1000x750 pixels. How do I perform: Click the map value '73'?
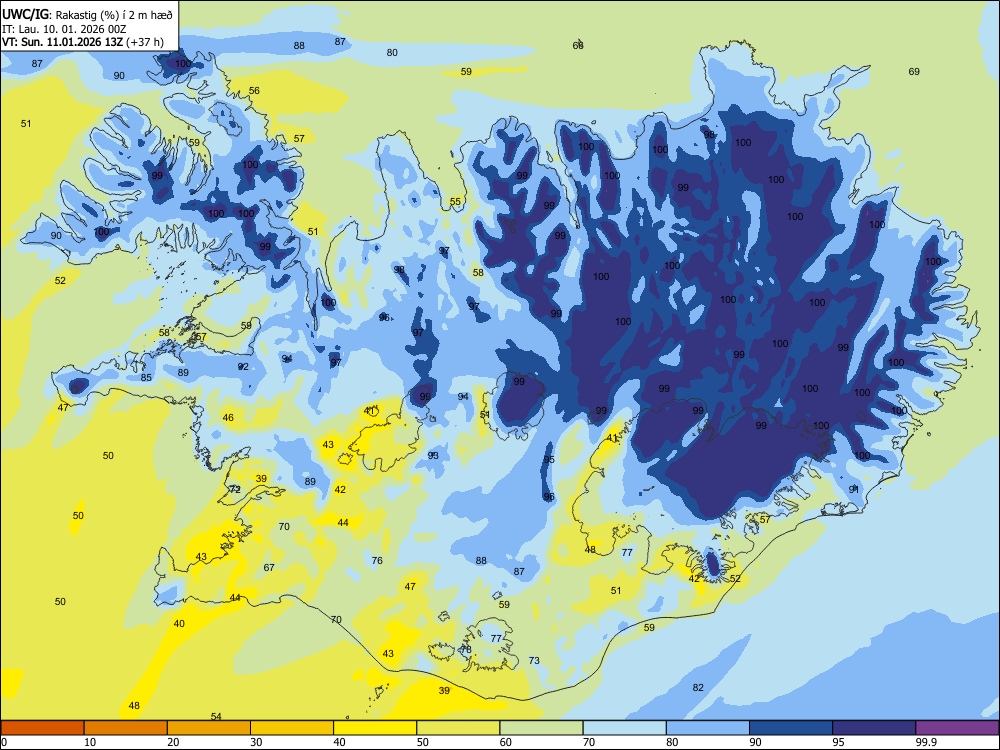(534, 660)
